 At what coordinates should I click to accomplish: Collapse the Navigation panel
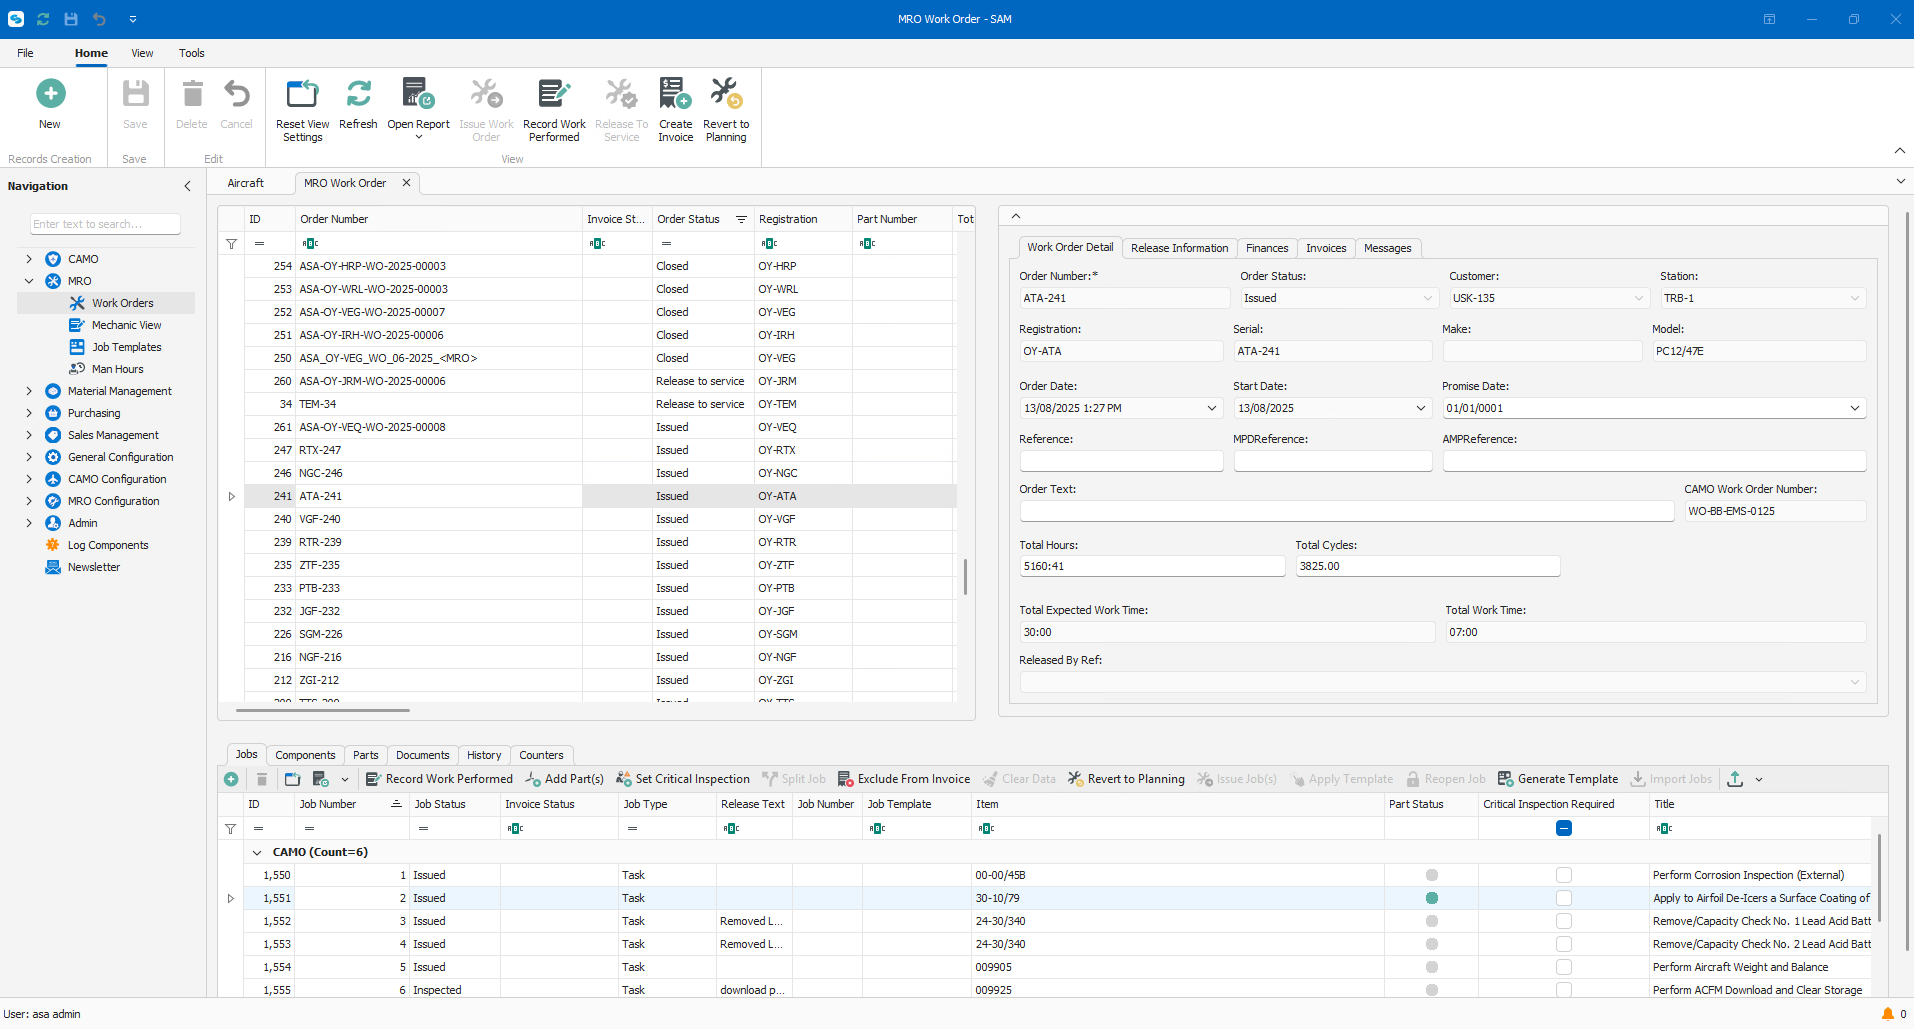tap(187, 186)
